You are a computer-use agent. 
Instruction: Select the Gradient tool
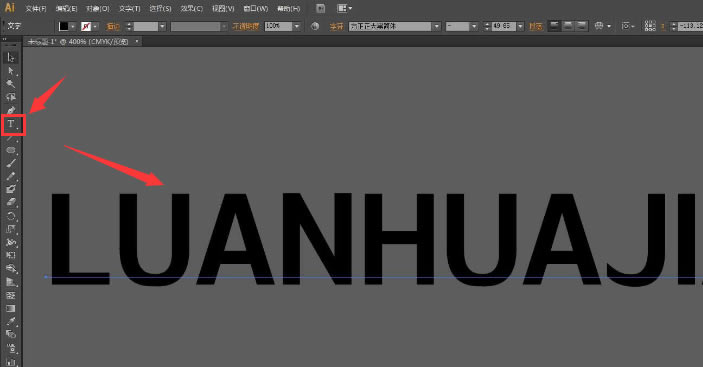click(11, 308)
